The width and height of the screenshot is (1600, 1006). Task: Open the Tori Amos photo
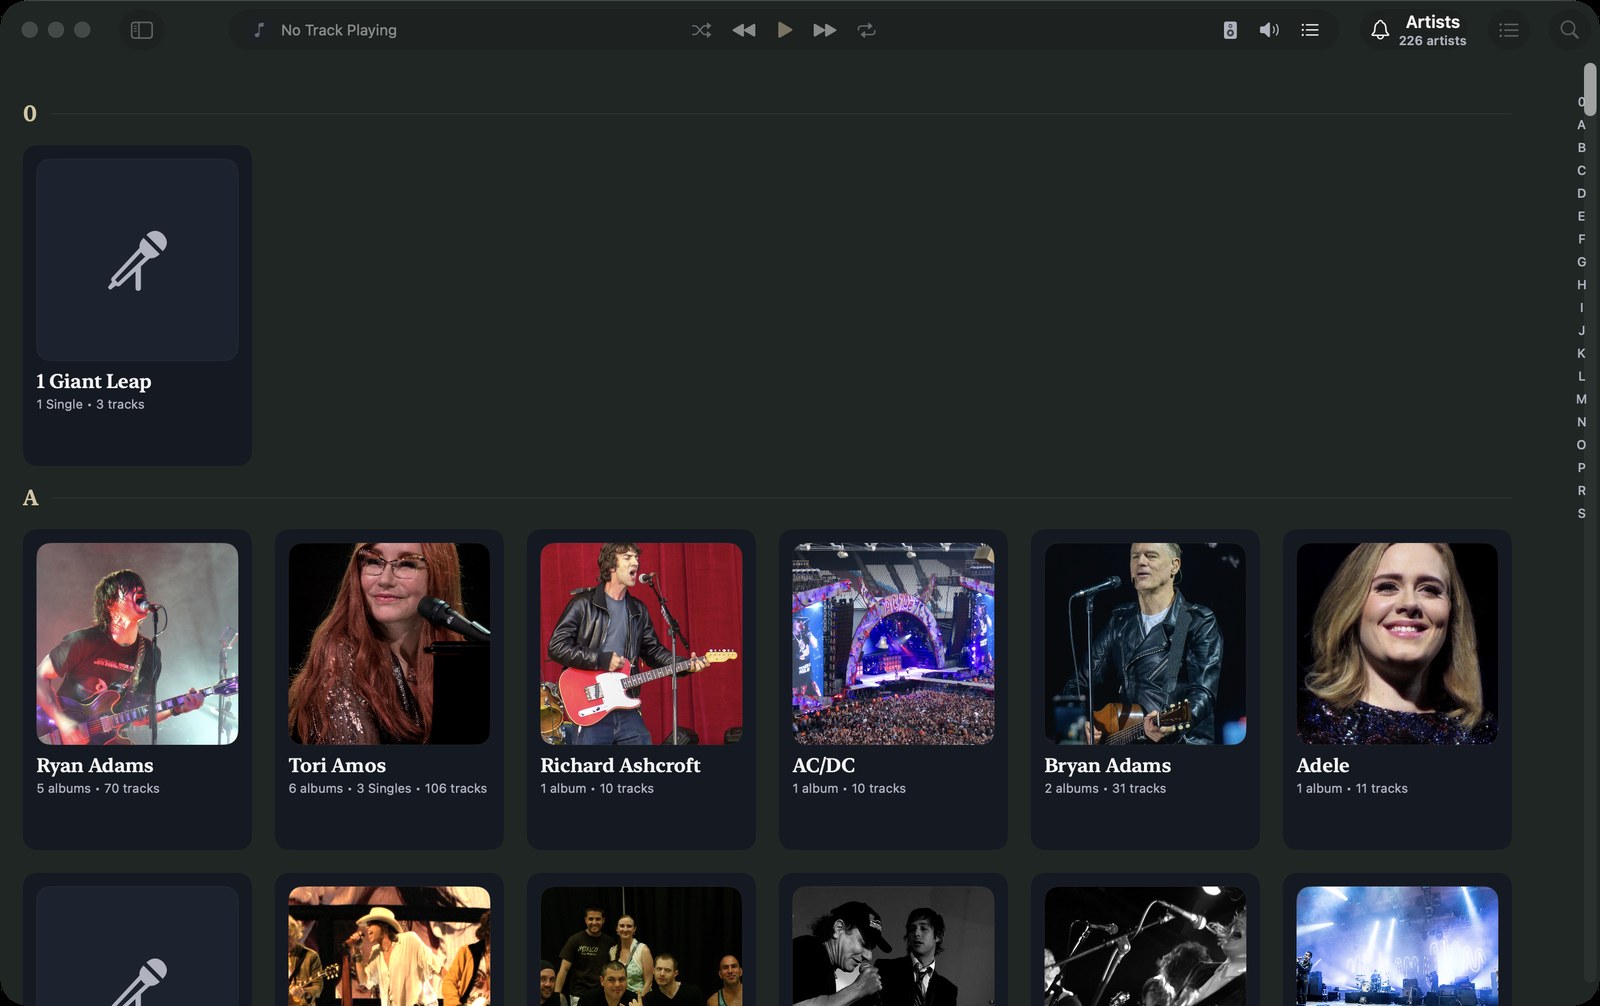point(390,644)
